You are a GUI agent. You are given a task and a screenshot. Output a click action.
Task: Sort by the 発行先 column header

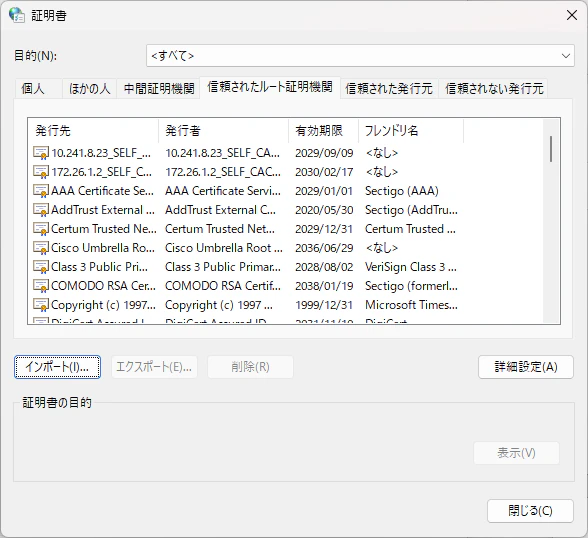coord(93,131)
